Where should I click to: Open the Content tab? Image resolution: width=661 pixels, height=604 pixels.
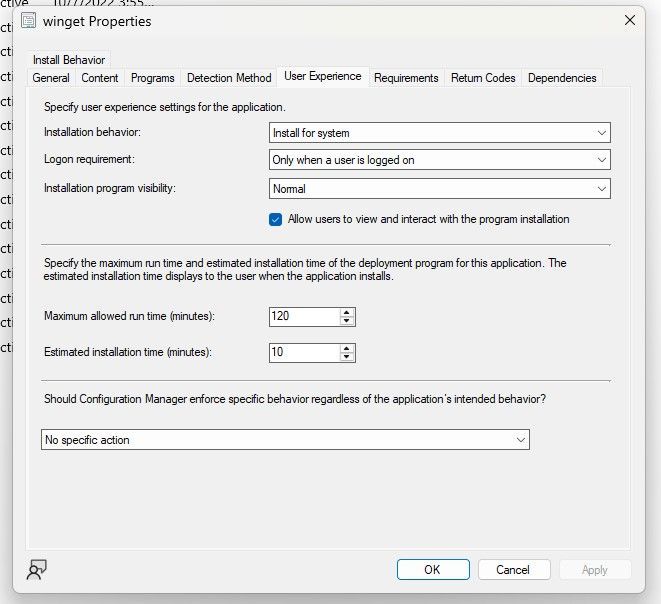100,78
